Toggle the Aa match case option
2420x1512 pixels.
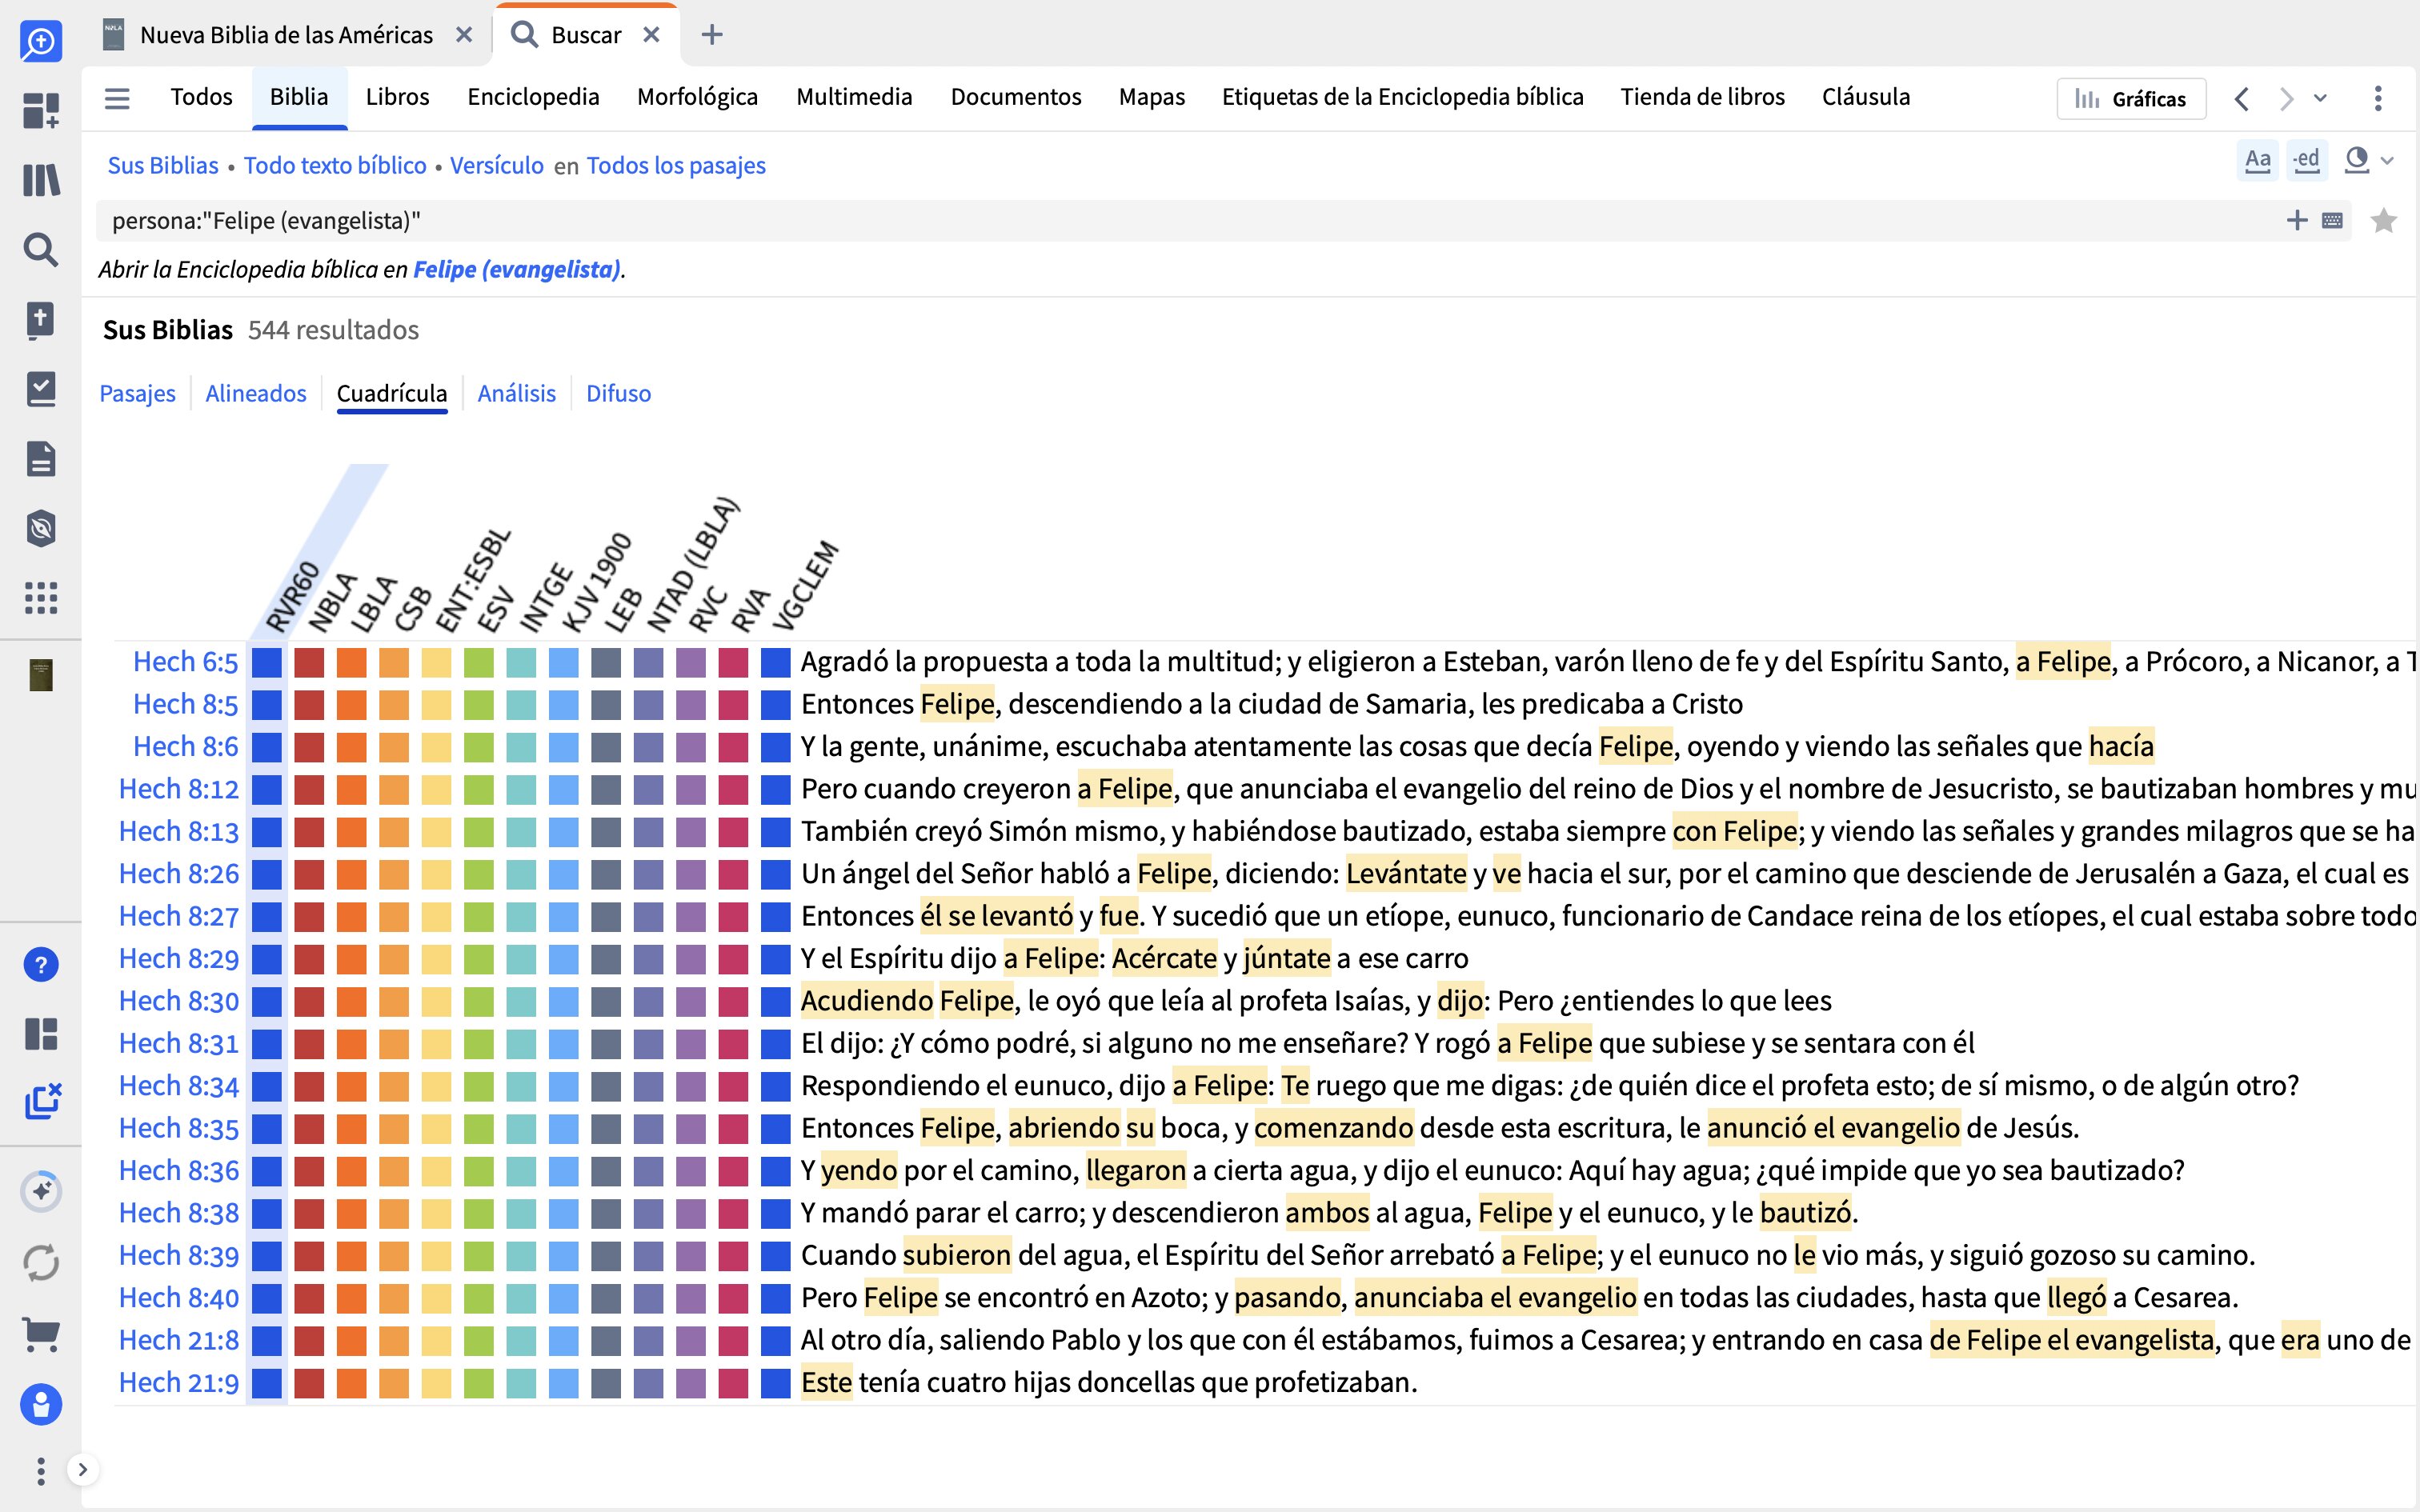tap(2257, 160)
